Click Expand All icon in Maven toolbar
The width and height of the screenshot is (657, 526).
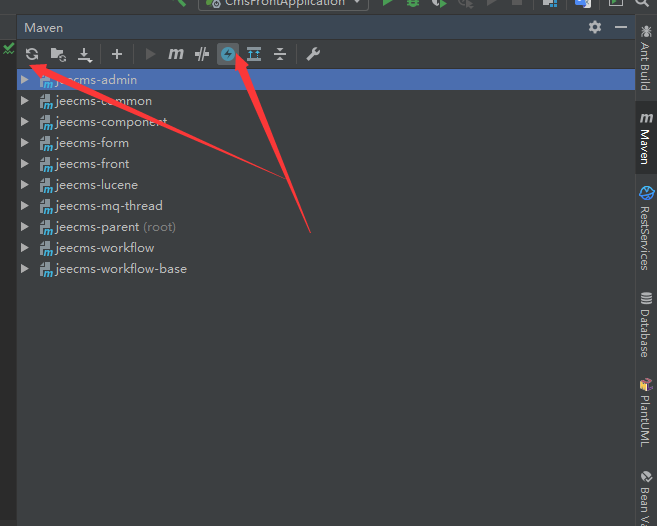[x=254, y=54]
